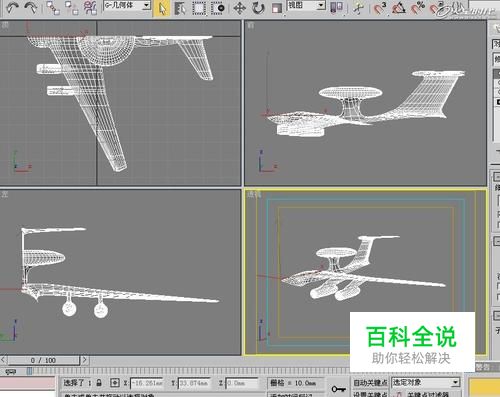Toggle the 3D Snaps magnet
500x397 pixels.
point(380,8)
